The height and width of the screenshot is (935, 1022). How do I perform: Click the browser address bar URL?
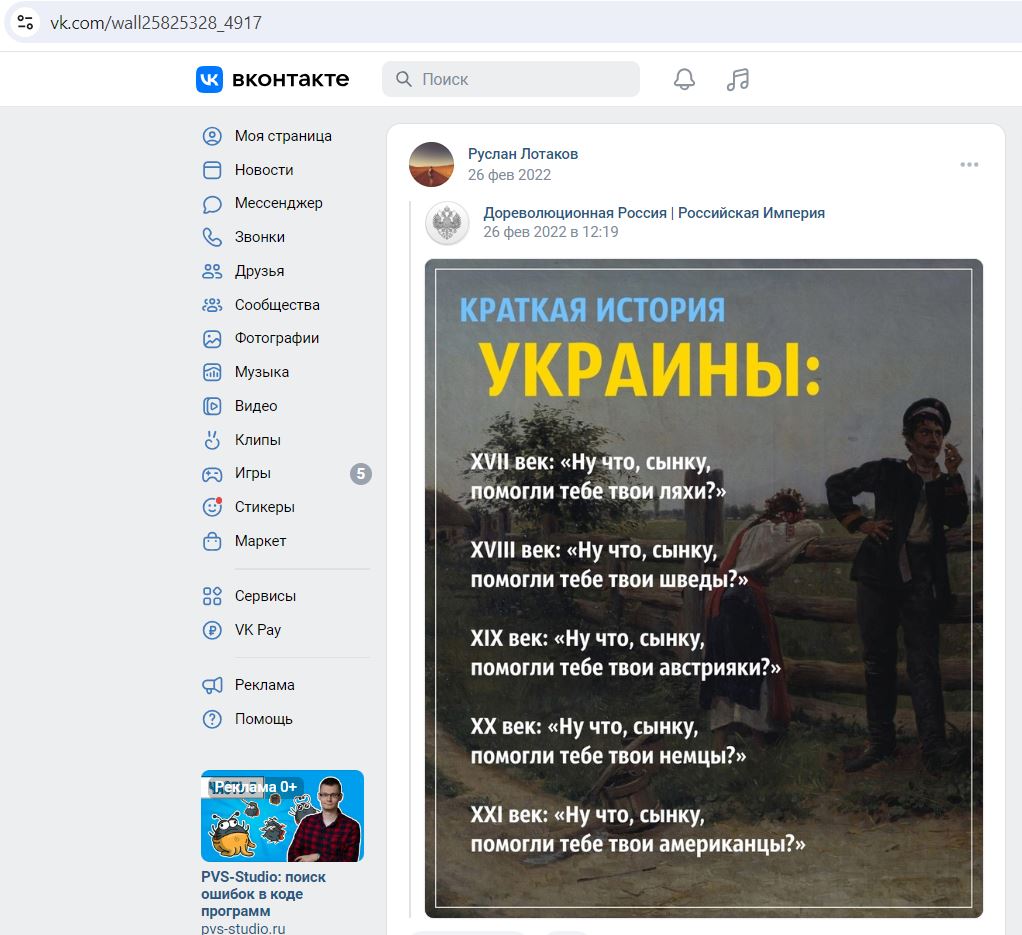(x=156, y=23)
